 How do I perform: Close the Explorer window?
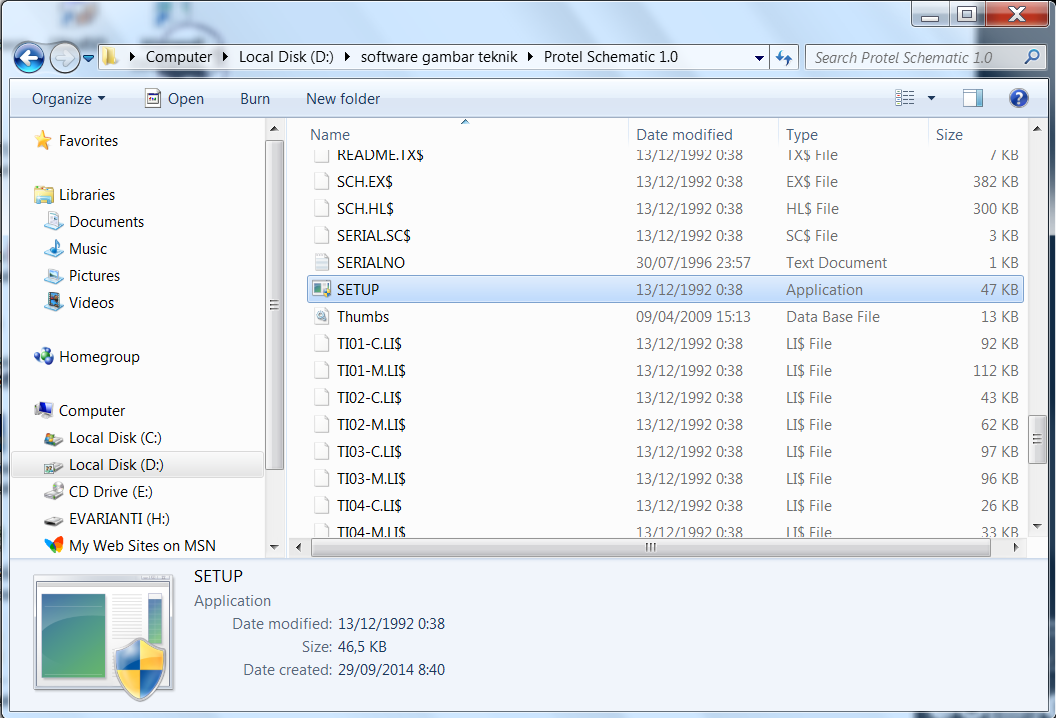point(1016,14)
